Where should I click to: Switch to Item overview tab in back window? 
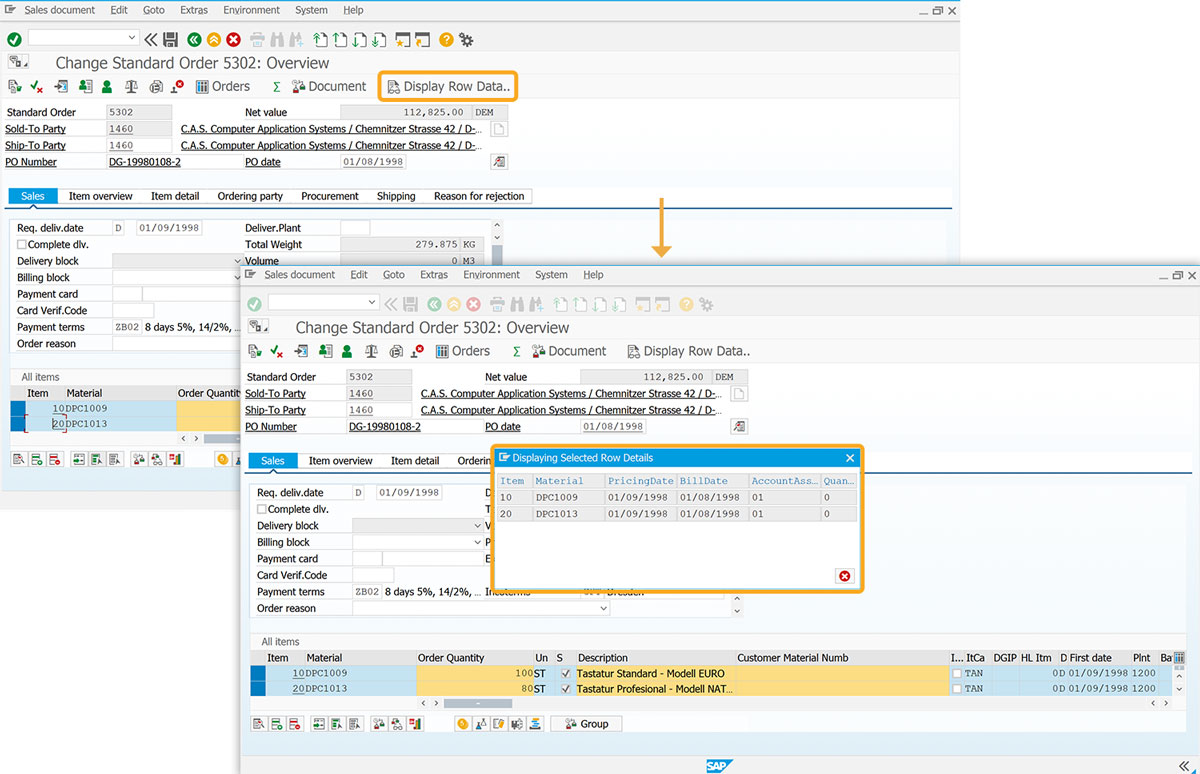(x=100, y=196)
